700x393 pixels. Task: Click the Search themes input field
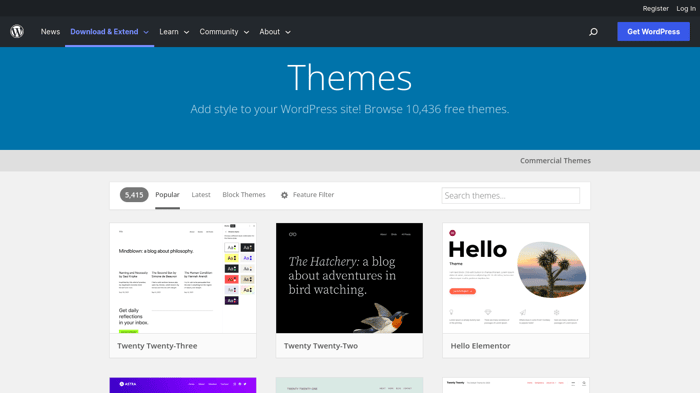click(x=511, y=196)
